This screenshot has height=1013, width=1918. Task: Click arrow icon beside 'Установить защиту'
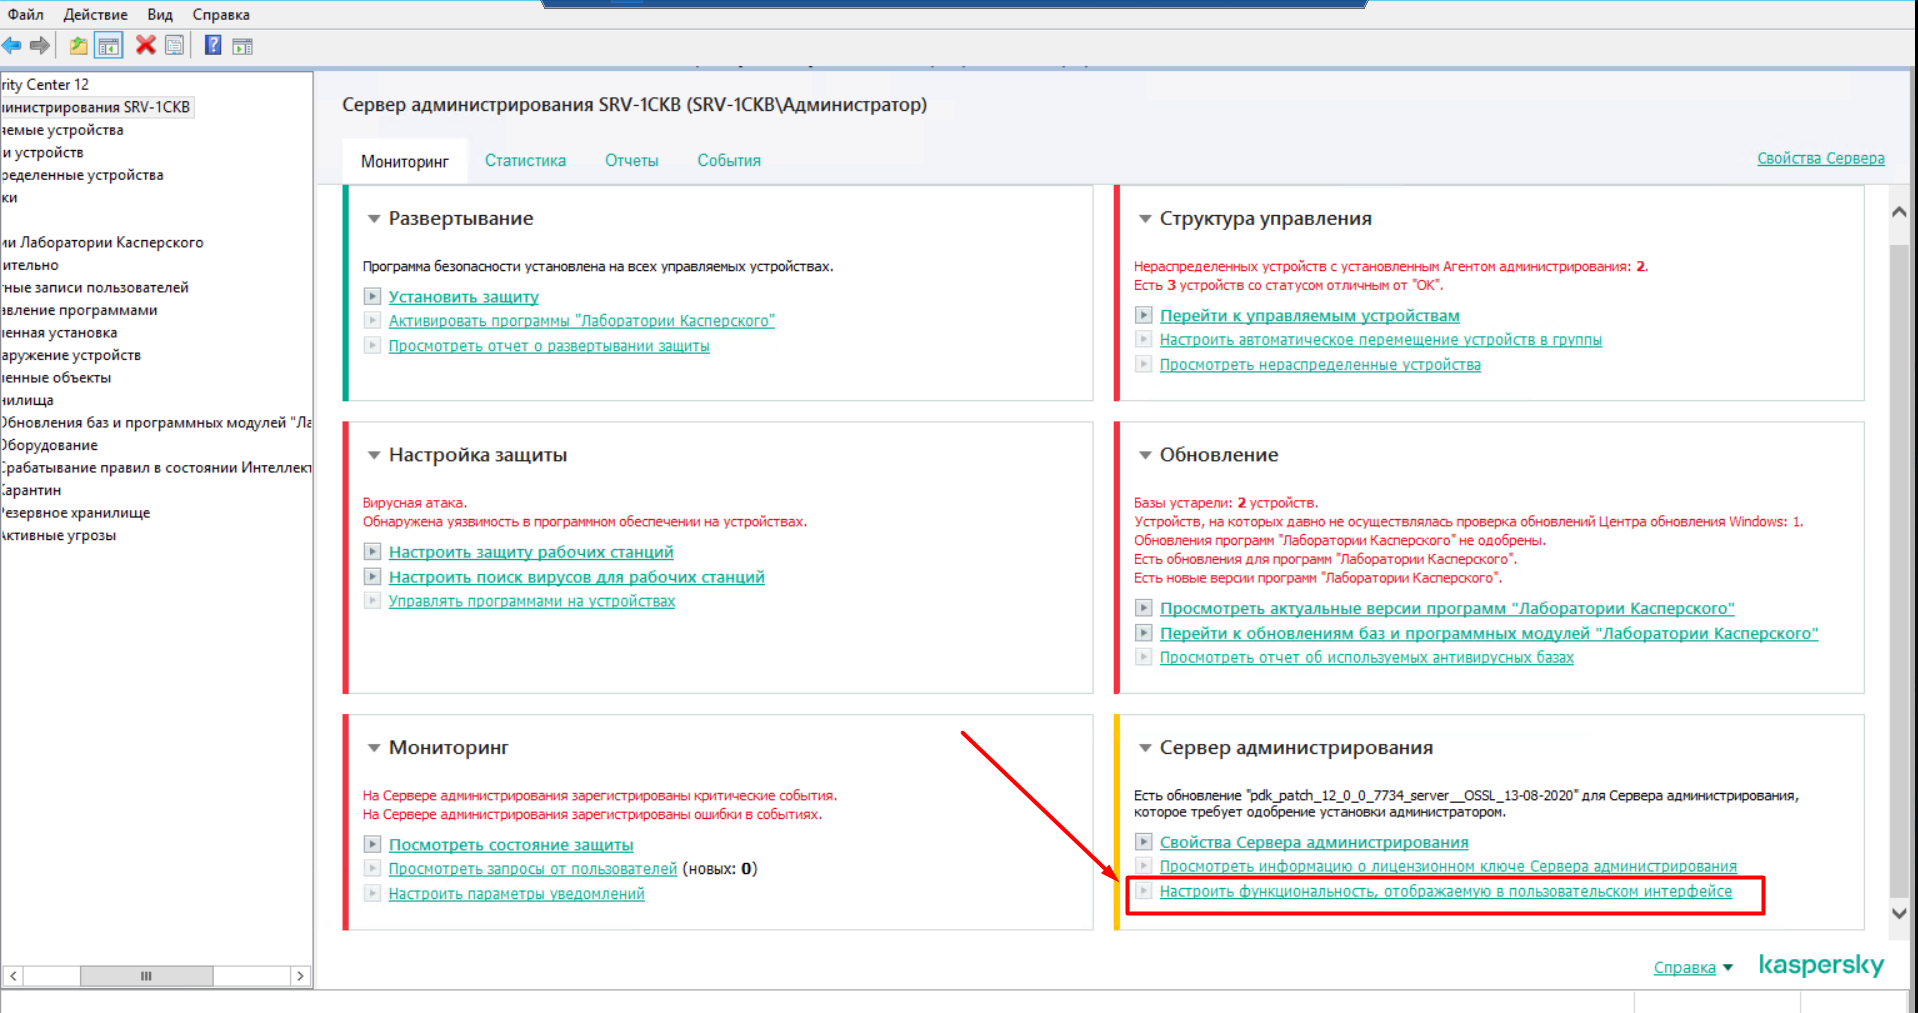[x=372, y=296]
